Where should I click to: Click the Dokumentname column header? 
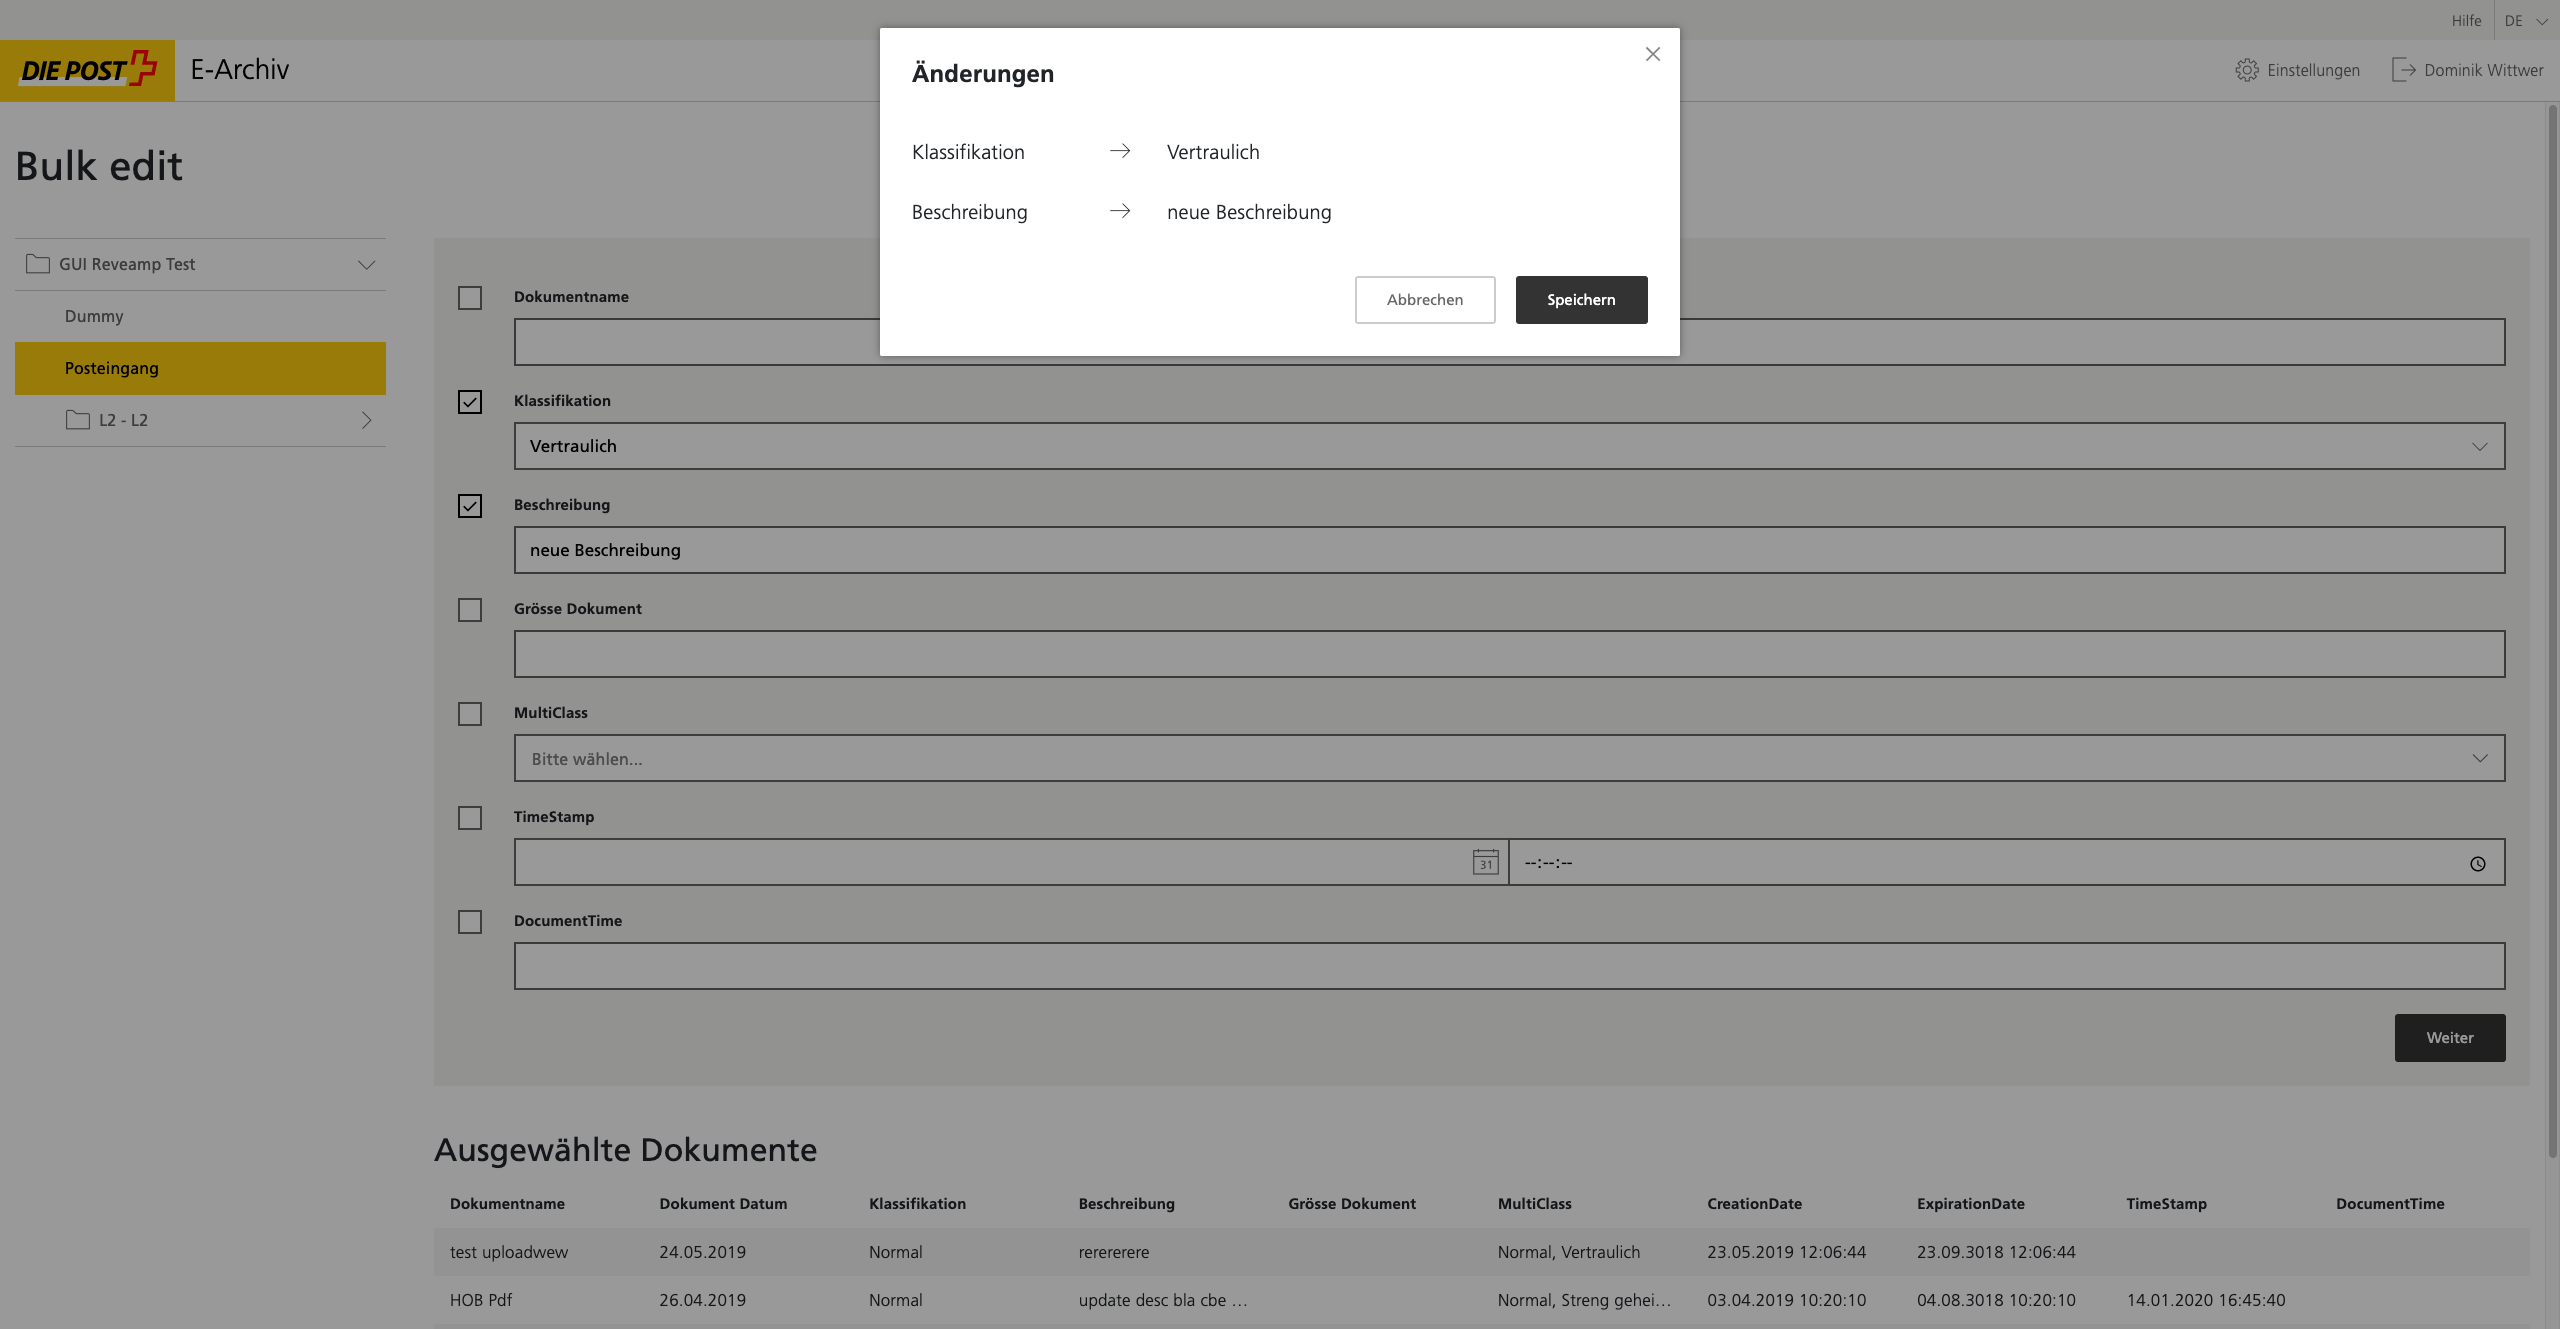coord(507,1204)
